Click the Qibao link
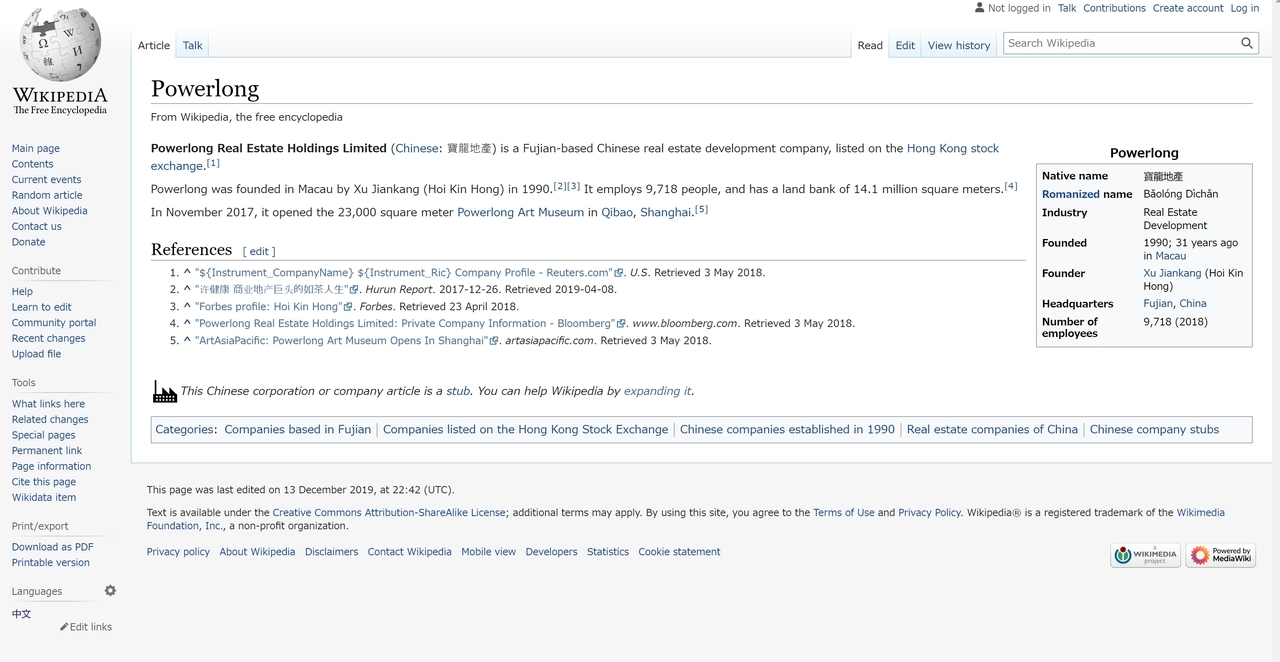1280x662 pixels. coord(617,212)
